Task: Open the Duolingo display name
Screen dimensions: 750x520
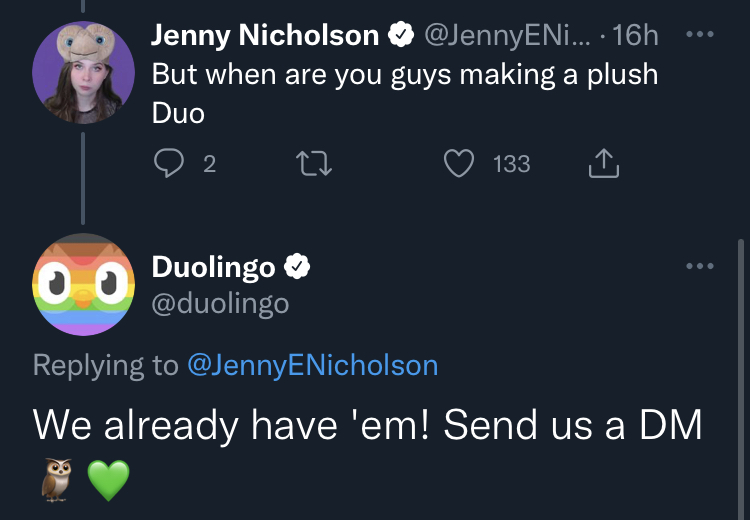Action: (213, 266)
